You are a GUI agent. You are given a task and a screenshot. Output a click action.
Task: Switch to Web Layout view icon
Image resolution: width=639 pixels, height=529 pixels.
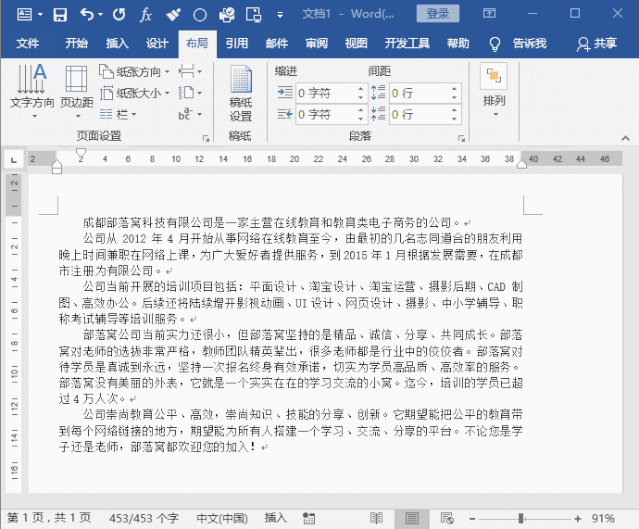[x=447, y=518]
